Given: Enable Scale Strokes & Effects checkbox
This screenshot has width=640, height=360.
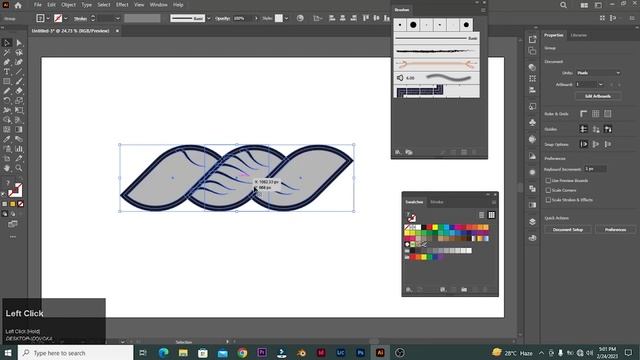Looking at the screenshot, I should (x=548, y=200).
